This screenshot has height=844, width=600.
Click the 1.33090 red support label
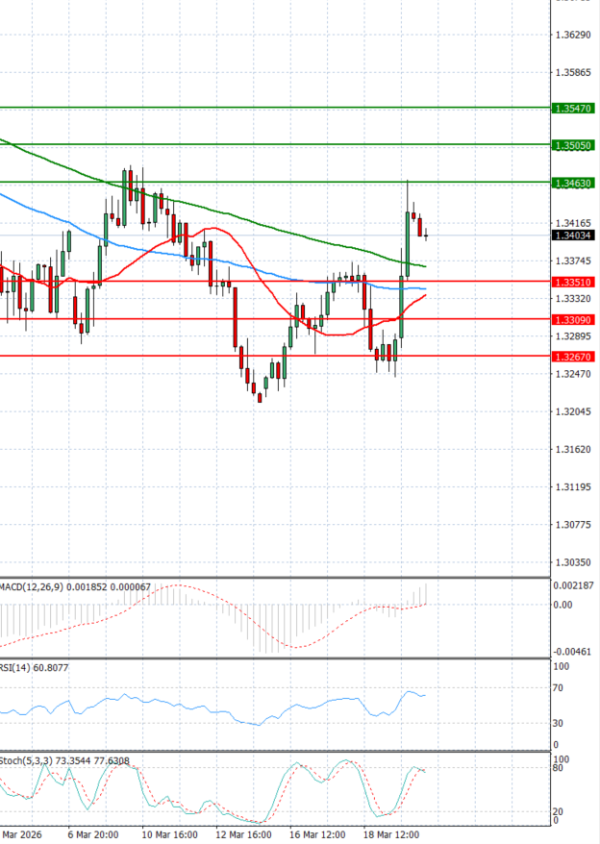point(573,320)
